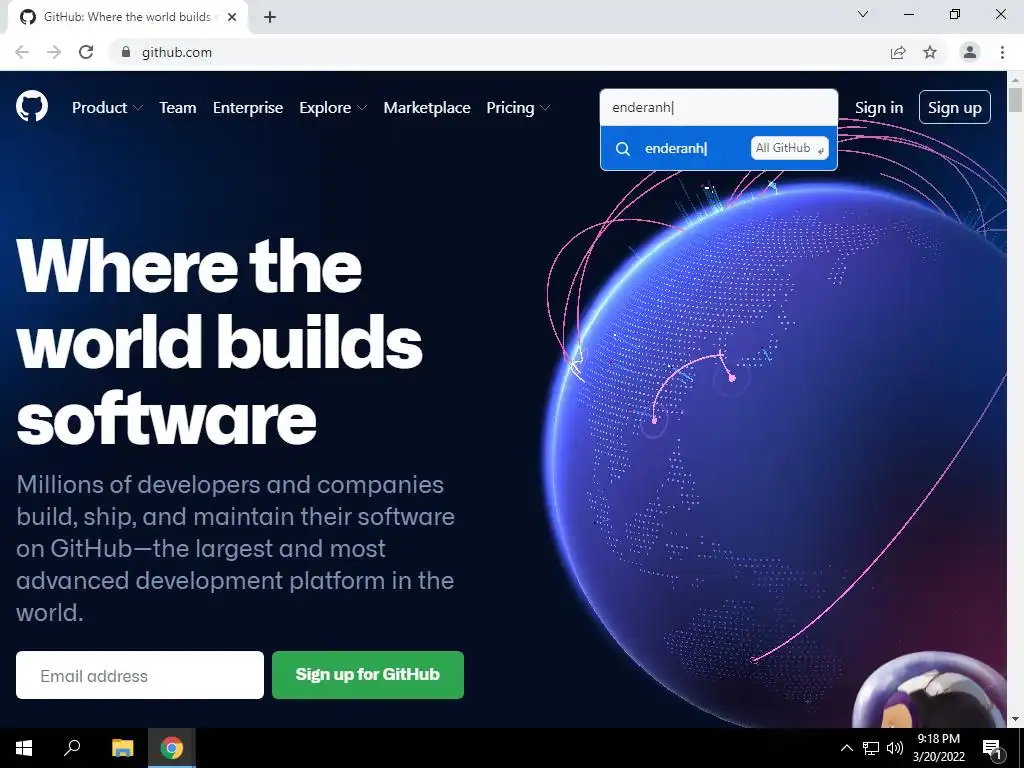Click the astronaut mascot image
The height and width of the screenshot is (768, 1024).
(x=928, y=691)
